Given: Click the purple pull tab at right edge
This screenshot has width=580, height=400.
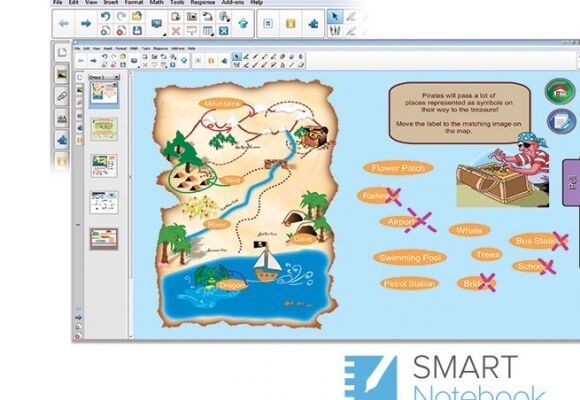Looking at the screenshot, I should [x=571, y=183].
